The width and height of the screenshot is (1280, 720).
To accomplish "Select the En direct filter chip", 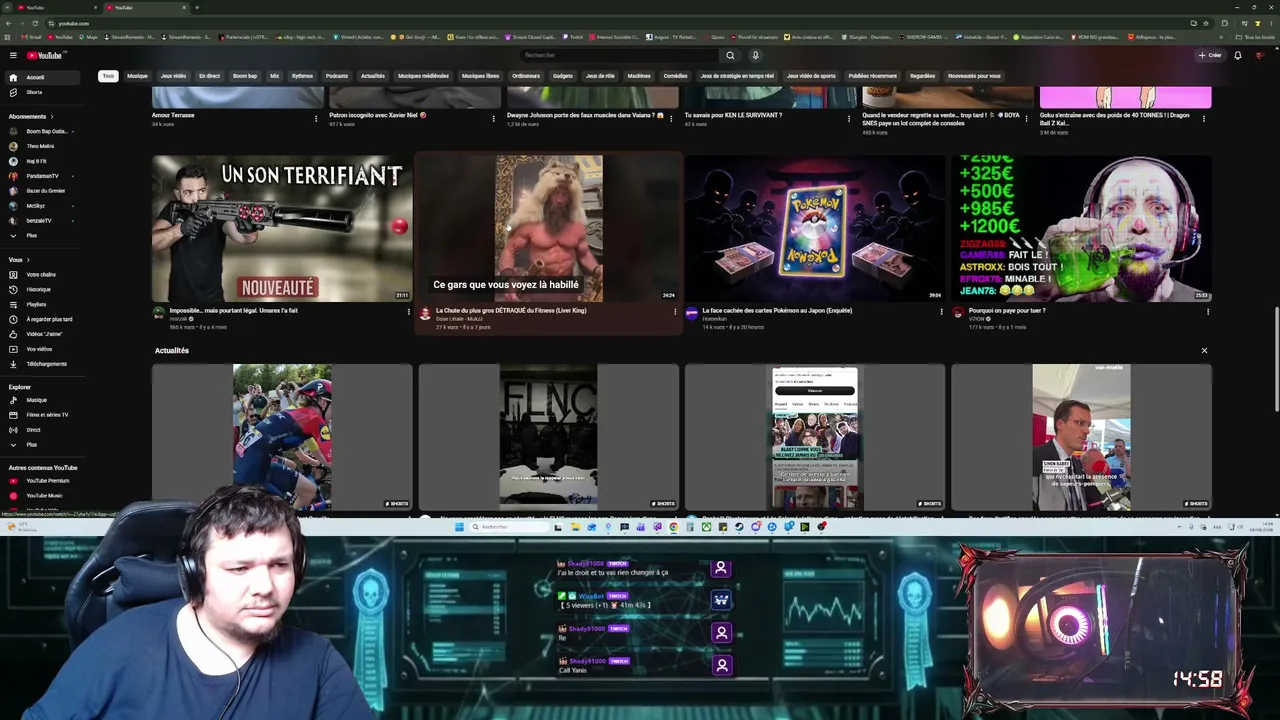I will [x=209, y=76].
